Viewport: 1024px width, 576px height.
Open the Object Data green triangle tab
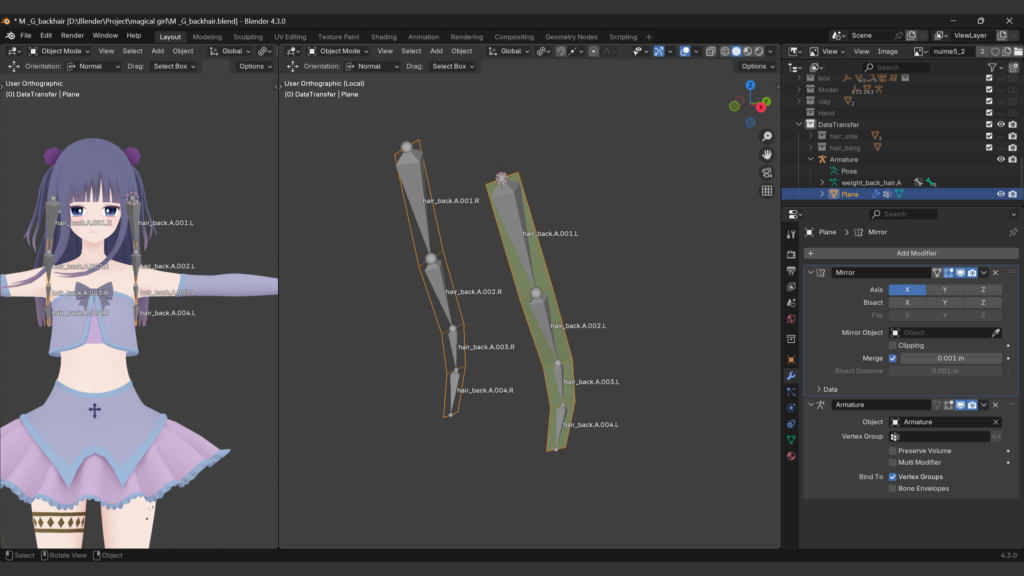pyautogui.click(x=791, y=440)
